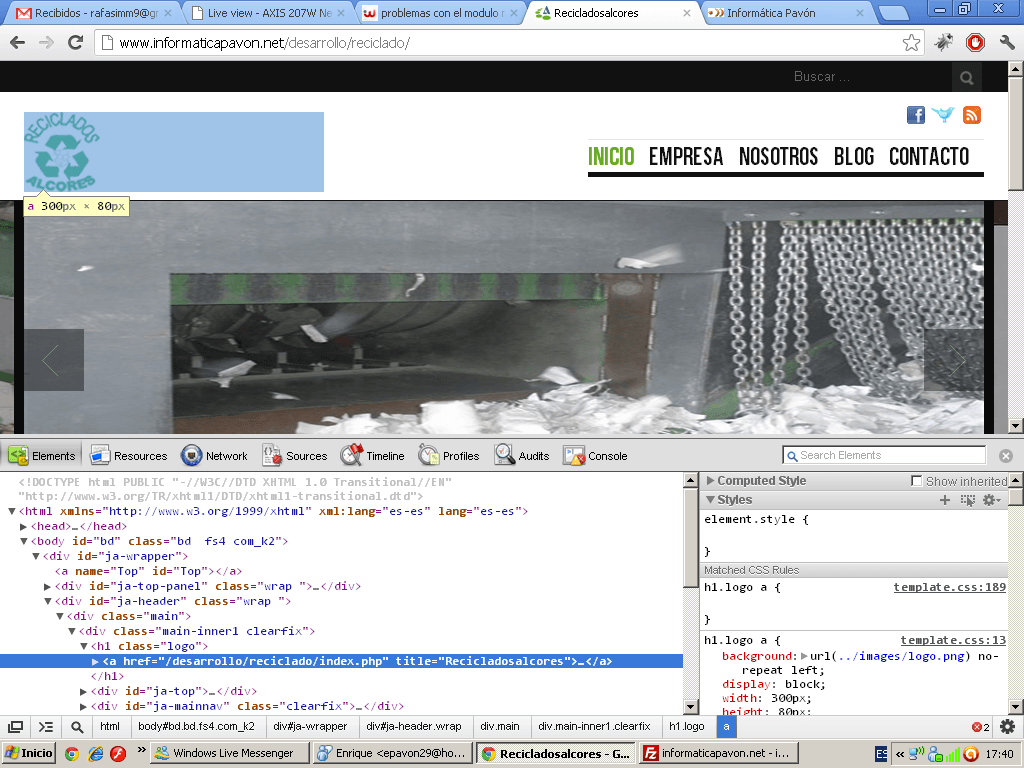The height and width of the screenshot is (768, 1024).
Task: Open the Twitter bird icon
Action: coord(943,116)
